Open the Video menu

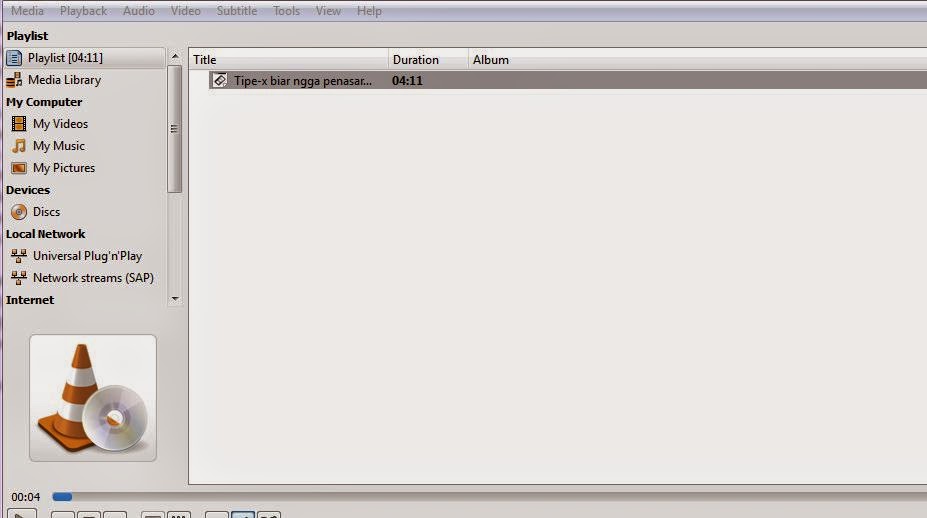(186, 11)
